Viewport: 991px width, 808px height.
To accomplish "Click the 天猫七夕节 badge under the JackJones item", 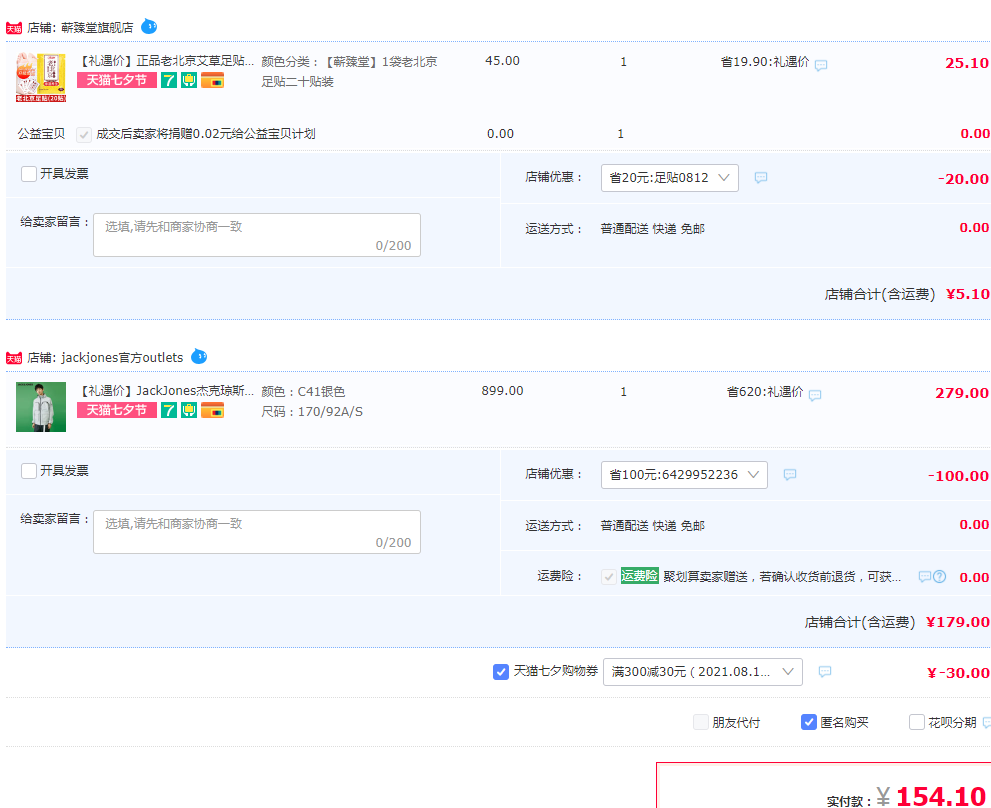I will pos(117,410).
